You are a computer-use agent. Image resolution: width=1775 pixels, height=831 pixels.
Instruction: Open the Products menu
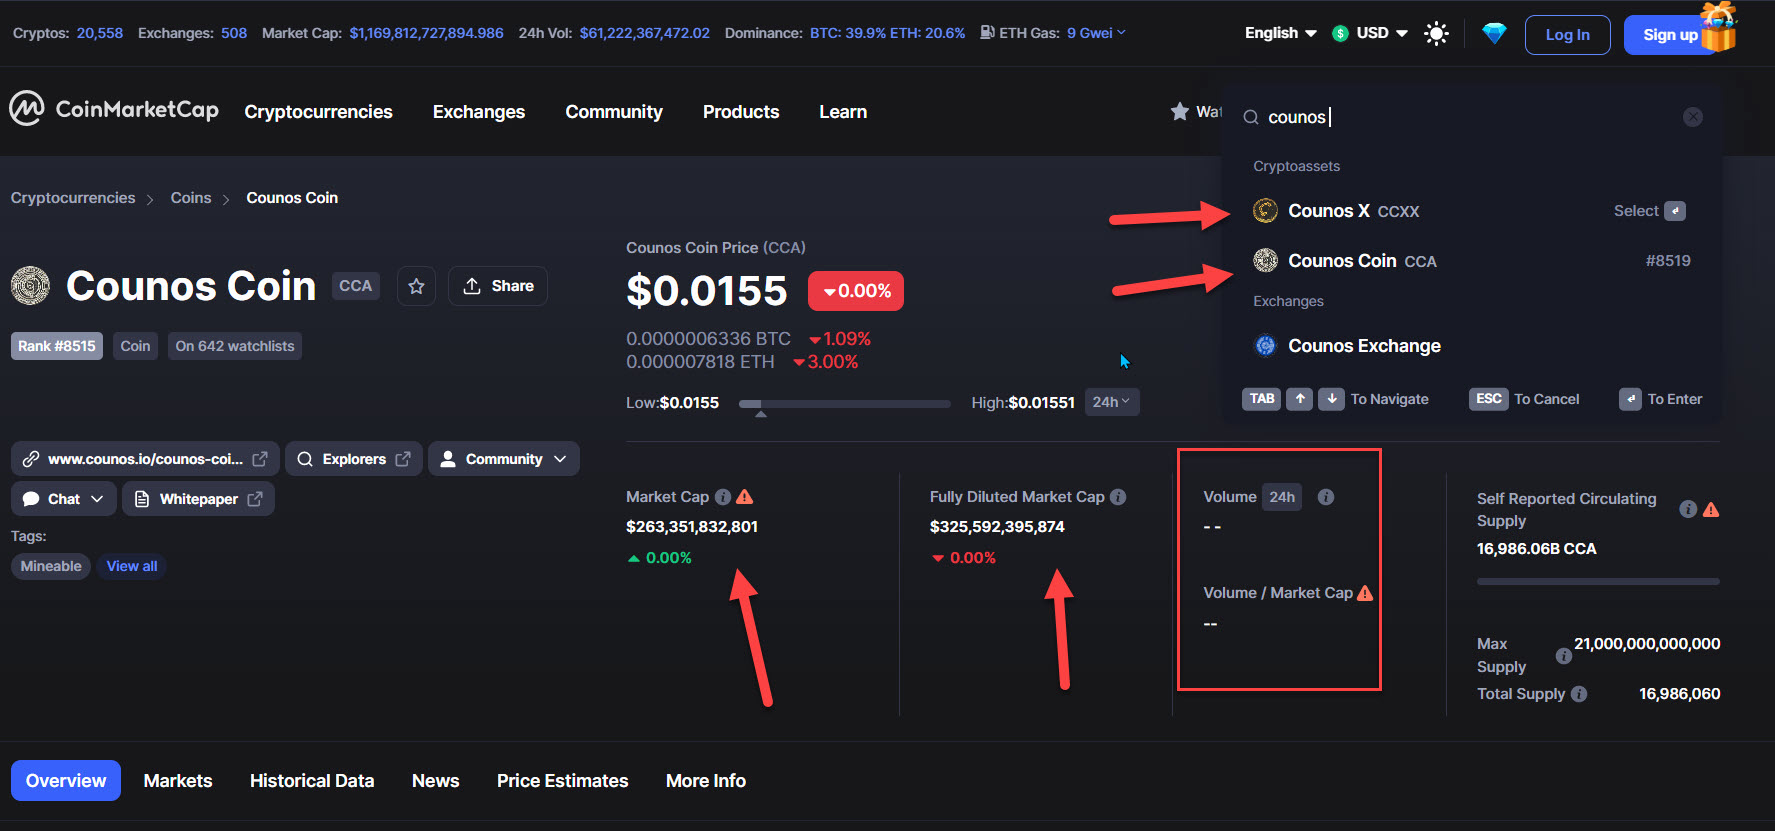[741, 112]
